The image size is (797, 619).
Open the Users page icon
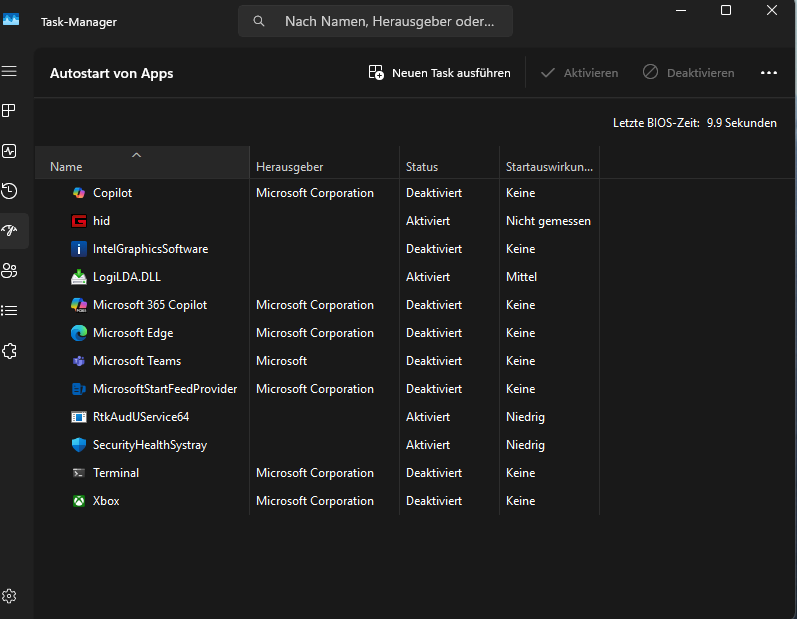(x=9, y=270)
